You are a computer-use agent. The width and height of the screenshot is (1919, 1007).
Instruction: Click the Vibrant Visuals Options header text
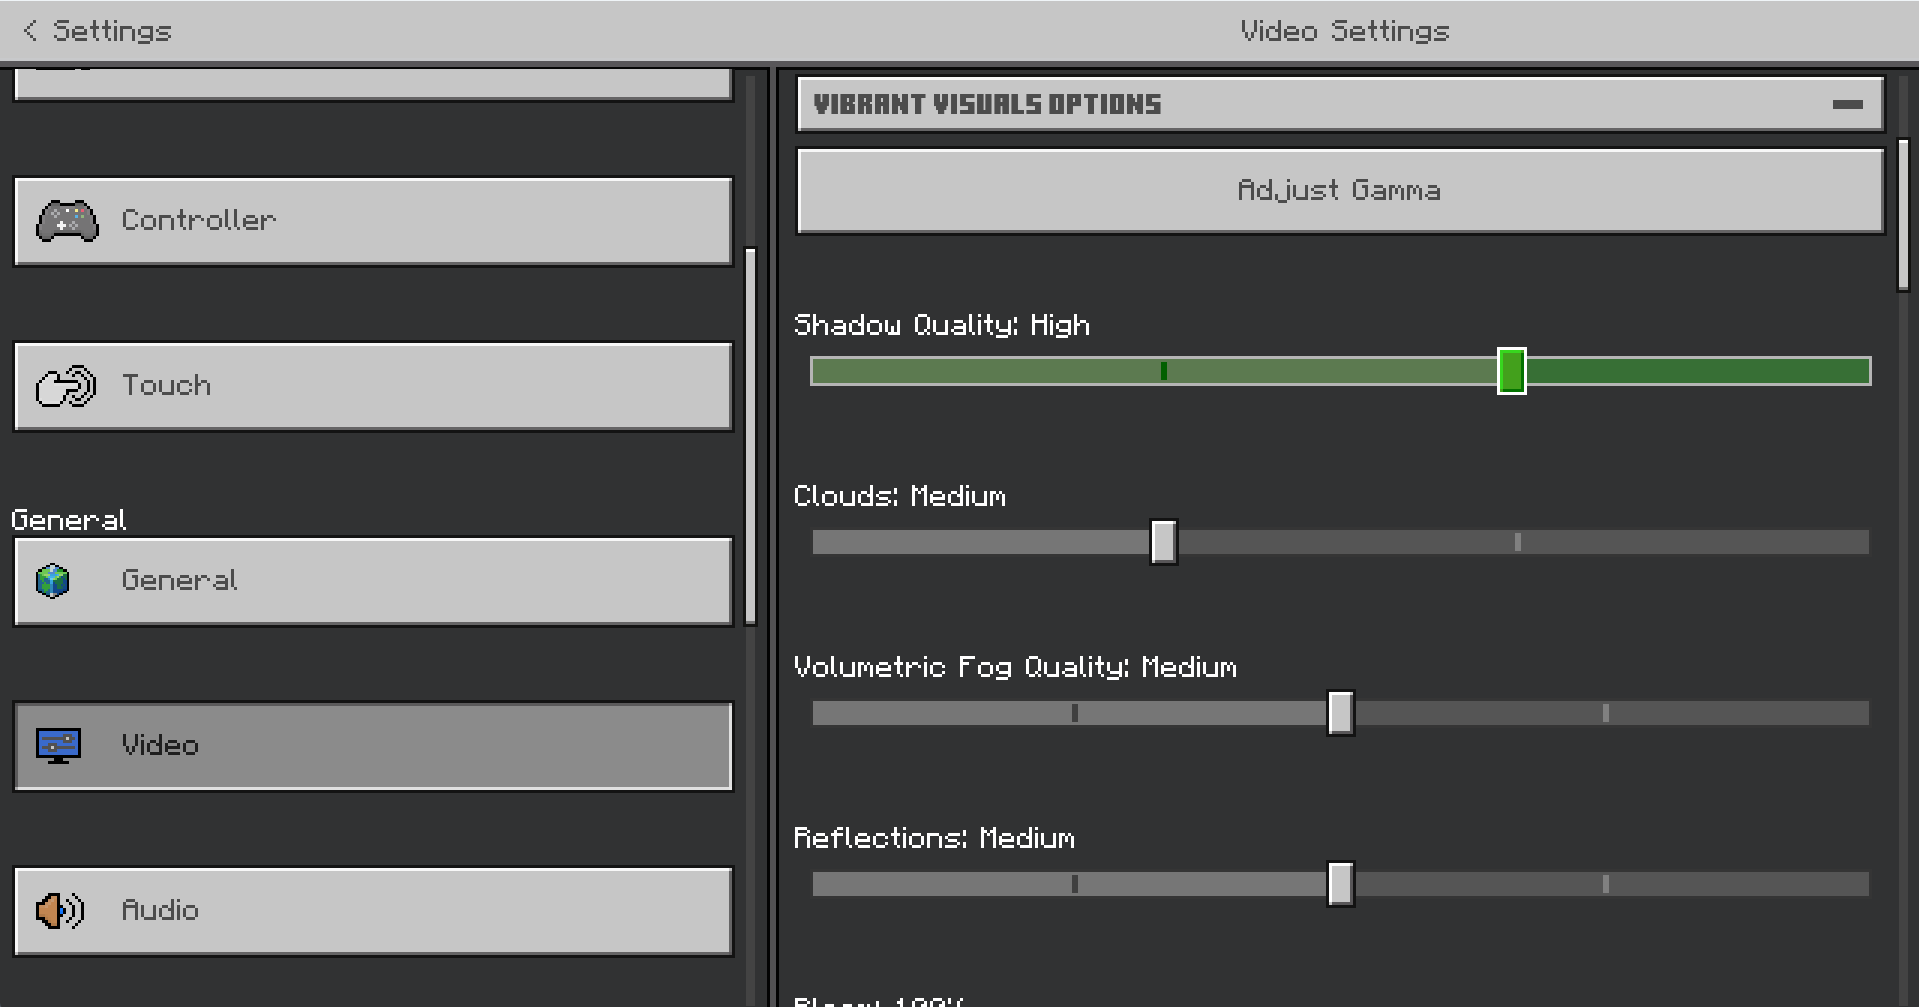click(987, 104)
